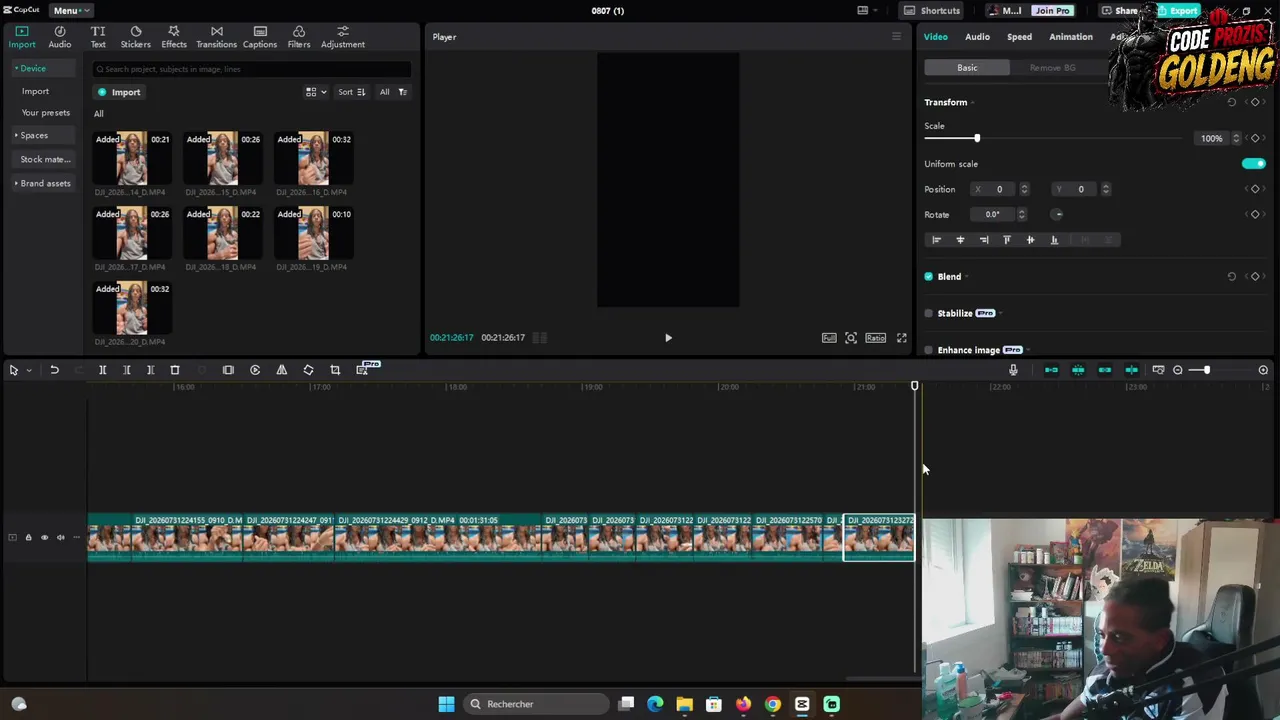1280x720 pixels.
Task: Open the Effects panel
Action: coord(174,37)
